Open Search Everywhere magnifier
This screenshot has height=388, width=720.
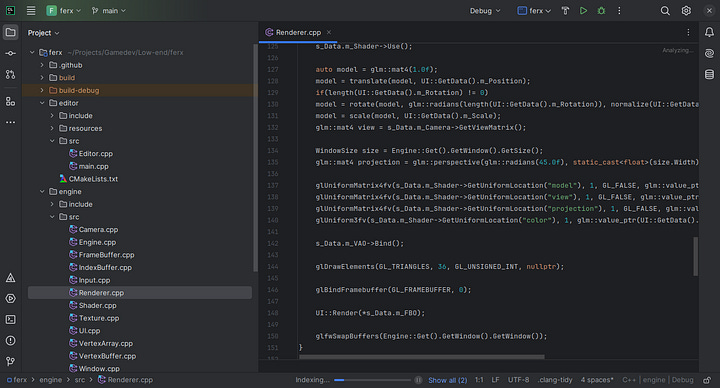pos(665,11)
